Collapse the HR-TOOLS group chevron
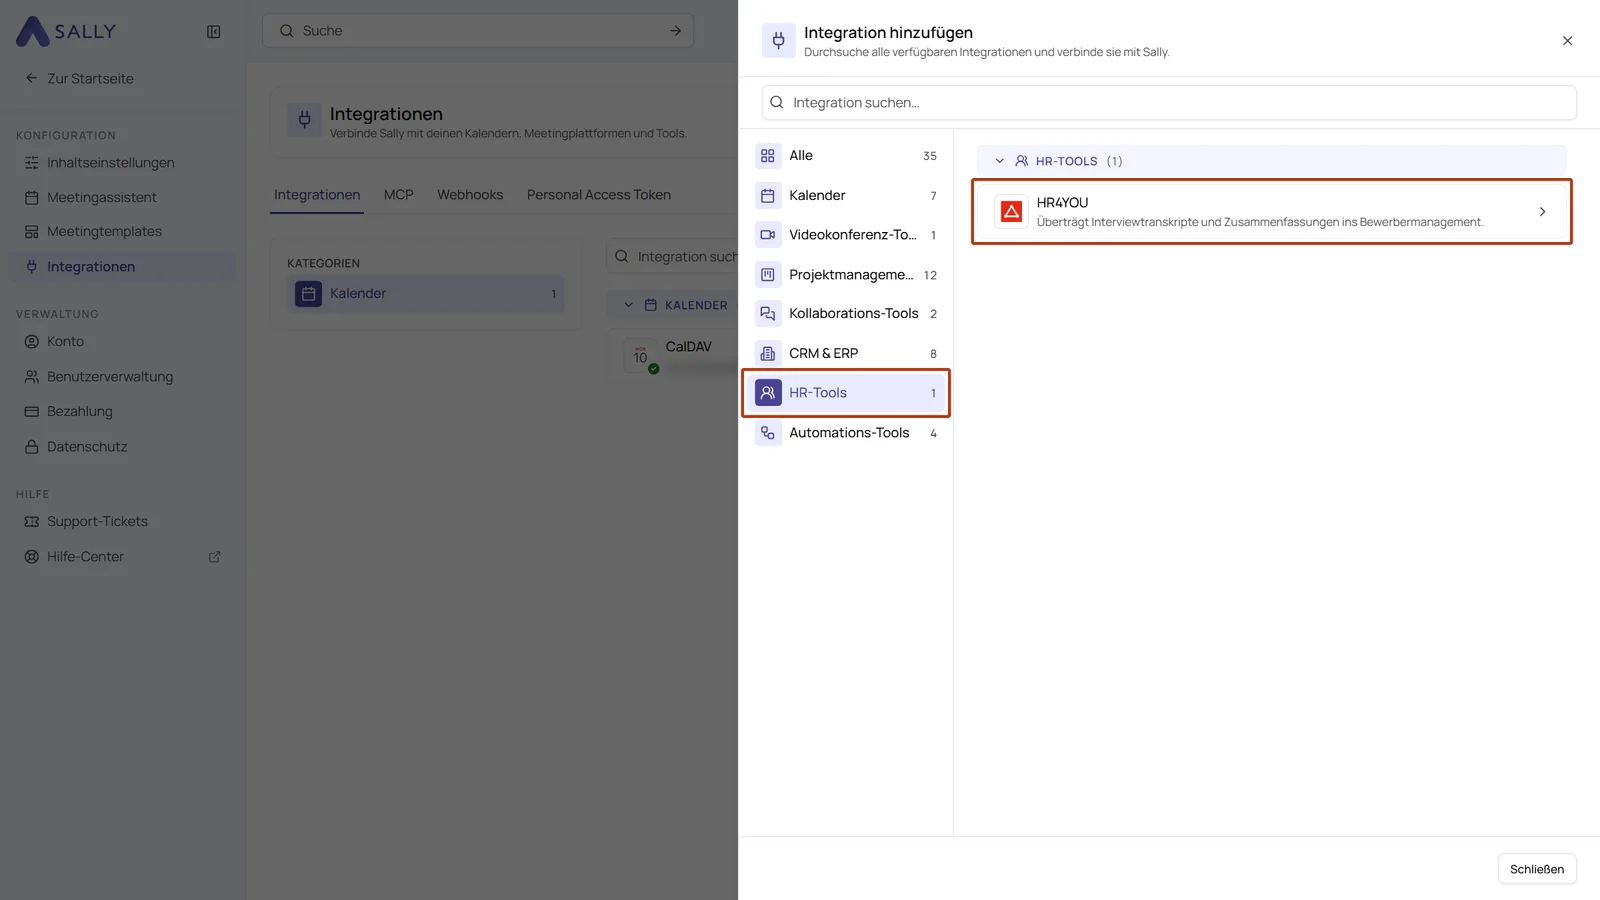This screenshot has height=900, width=1600. [999, 161]
